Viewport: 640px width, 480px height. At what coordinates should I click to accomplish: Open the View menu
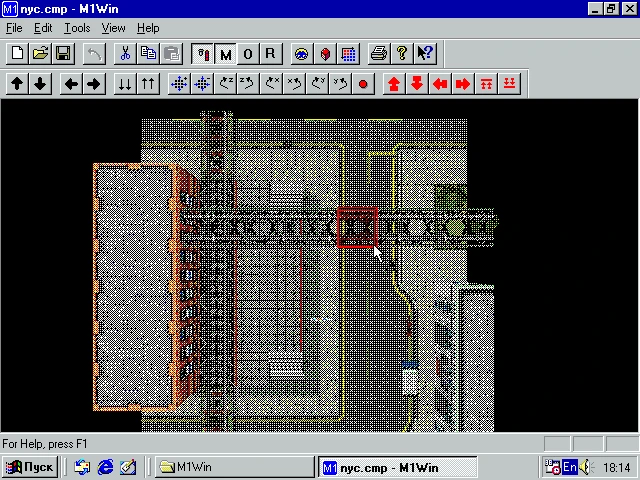113,28
